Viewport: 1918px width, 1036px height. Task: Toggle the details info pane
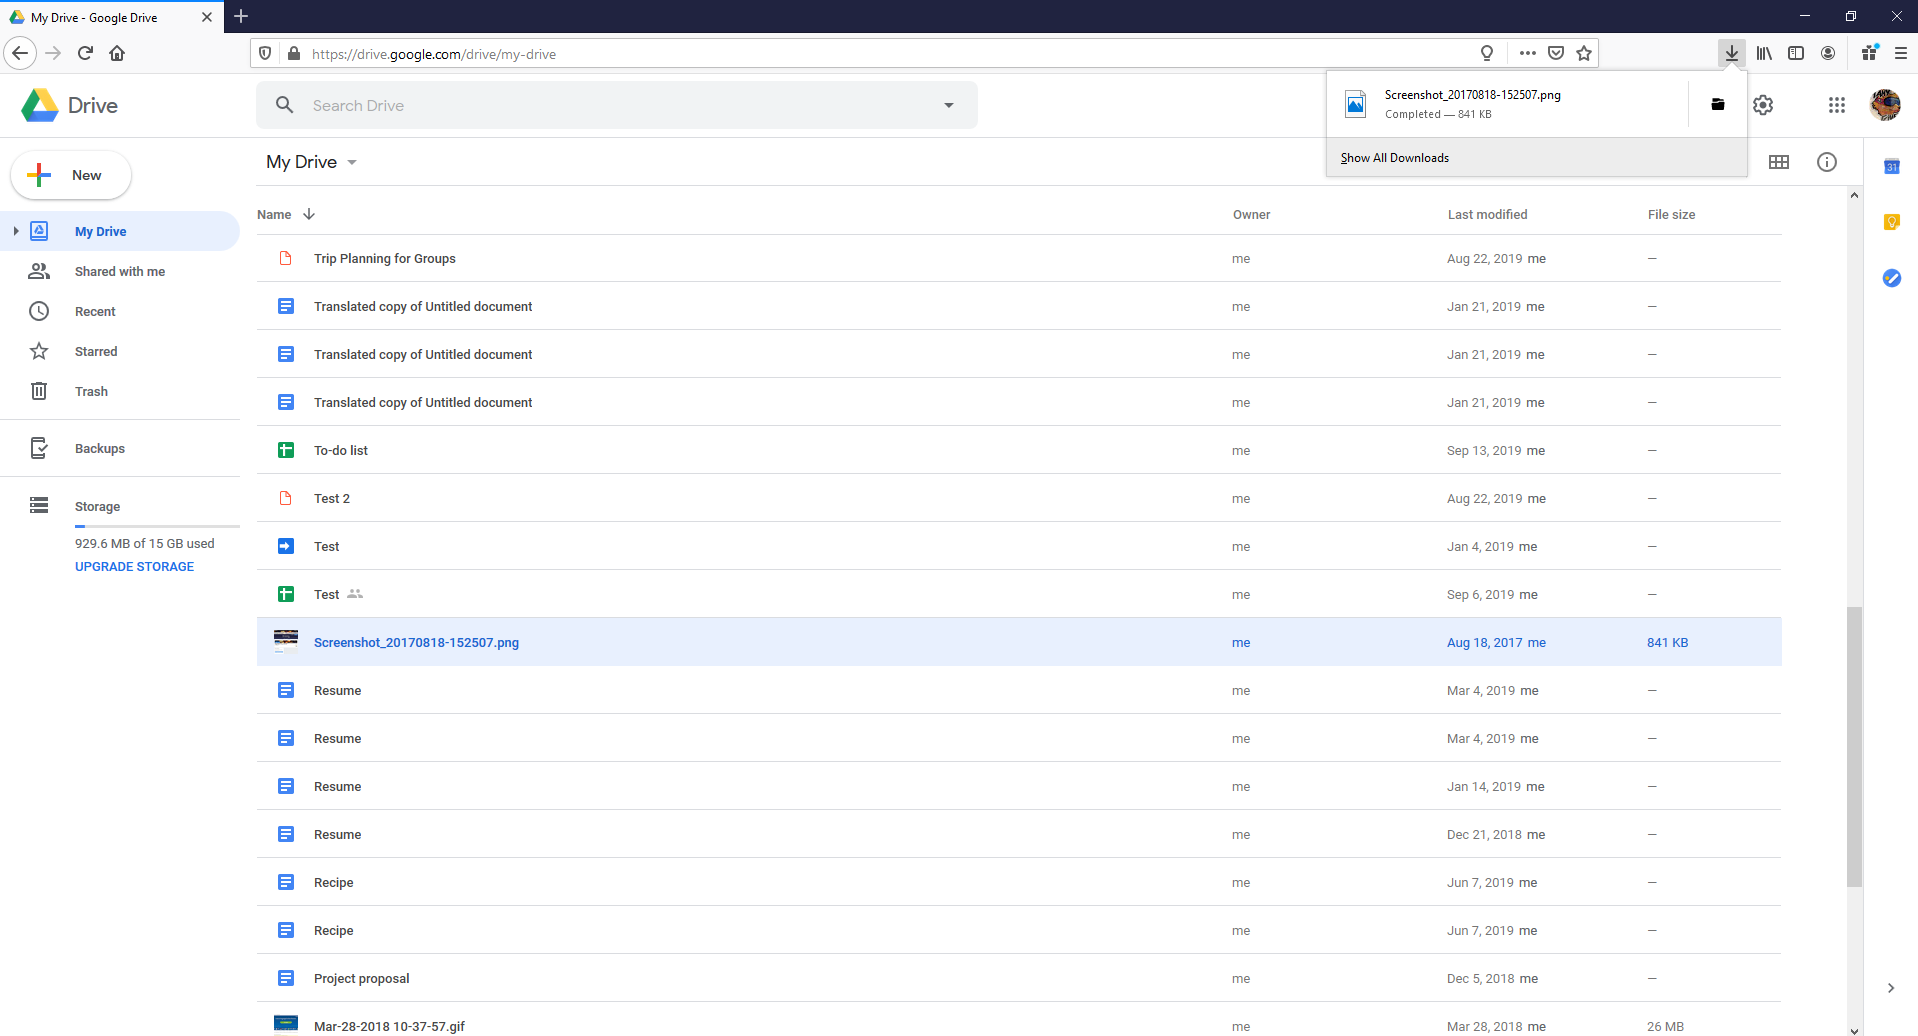pos(1827,161)
